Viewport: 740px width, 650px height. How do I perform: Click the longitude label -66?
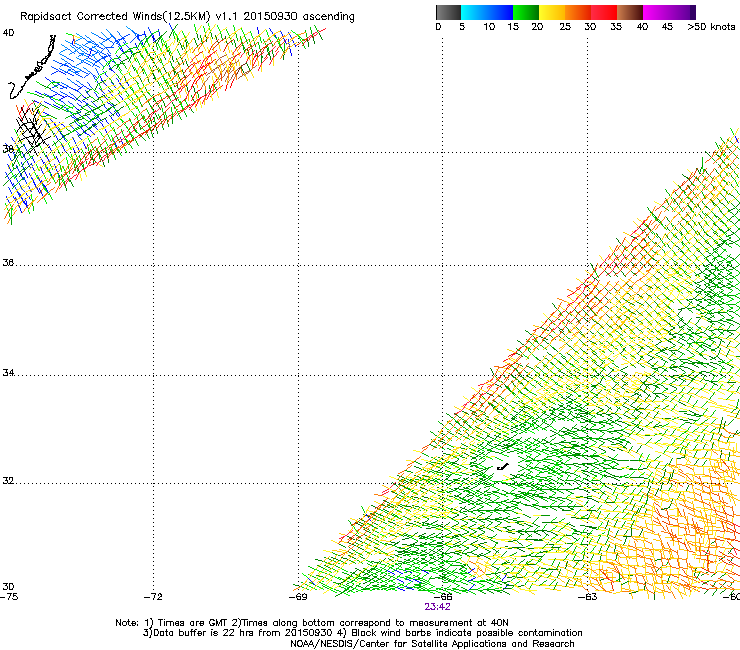point(443,596)
